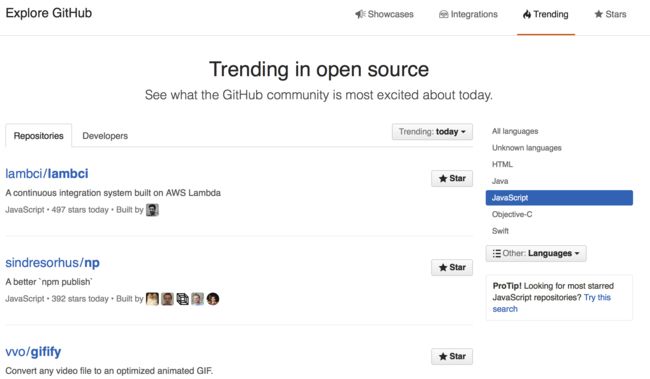The height and width of the screenshot is (379, 650).
Task: Select the Repositories tab
Action: point(39,136)
